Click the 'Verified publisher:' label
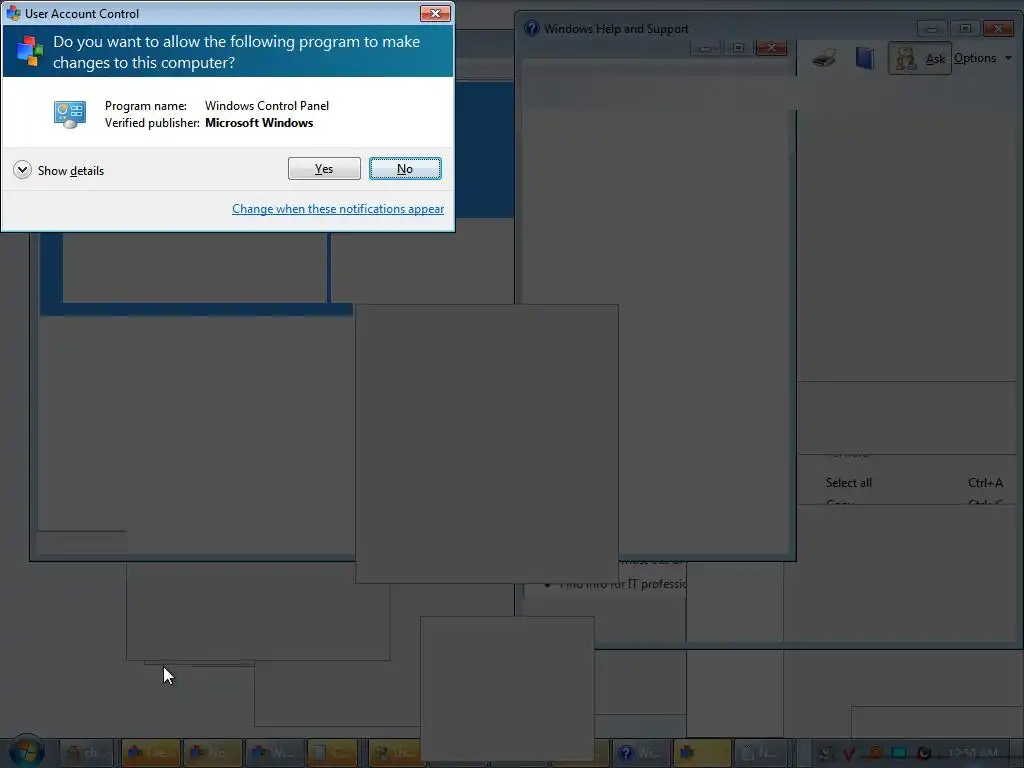Image resolution: width=1024 pixels, height=768 pixels. (152, 123)
